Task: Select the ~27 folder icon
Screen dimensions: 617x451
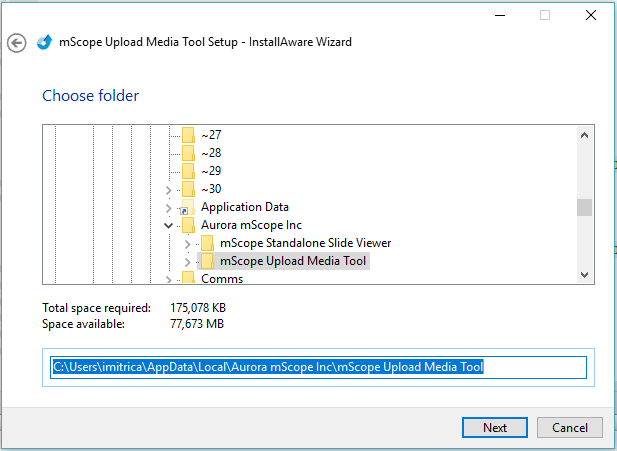Action: [x=188, y=135]
